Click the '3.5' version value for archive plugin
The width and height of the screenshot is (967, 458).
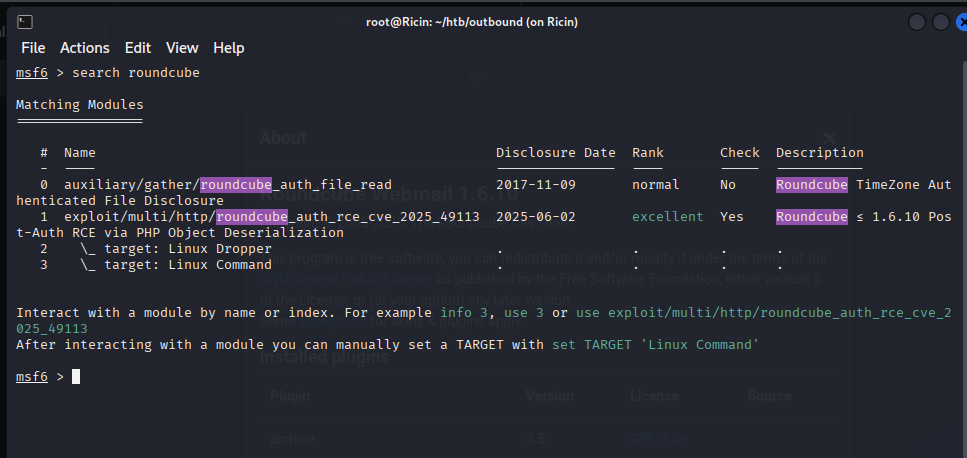pos(534,439)
